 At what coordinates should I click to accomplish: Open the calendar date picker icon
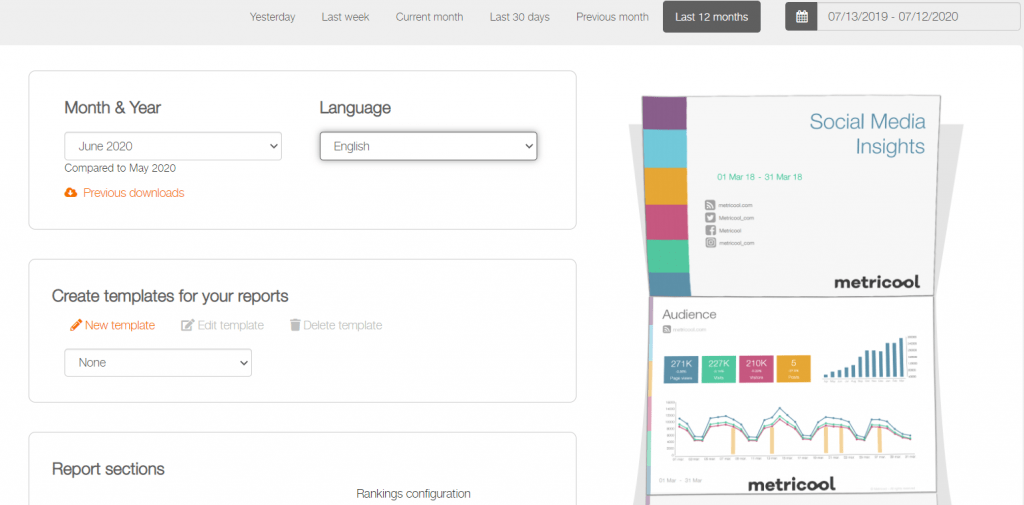(801, 17)
